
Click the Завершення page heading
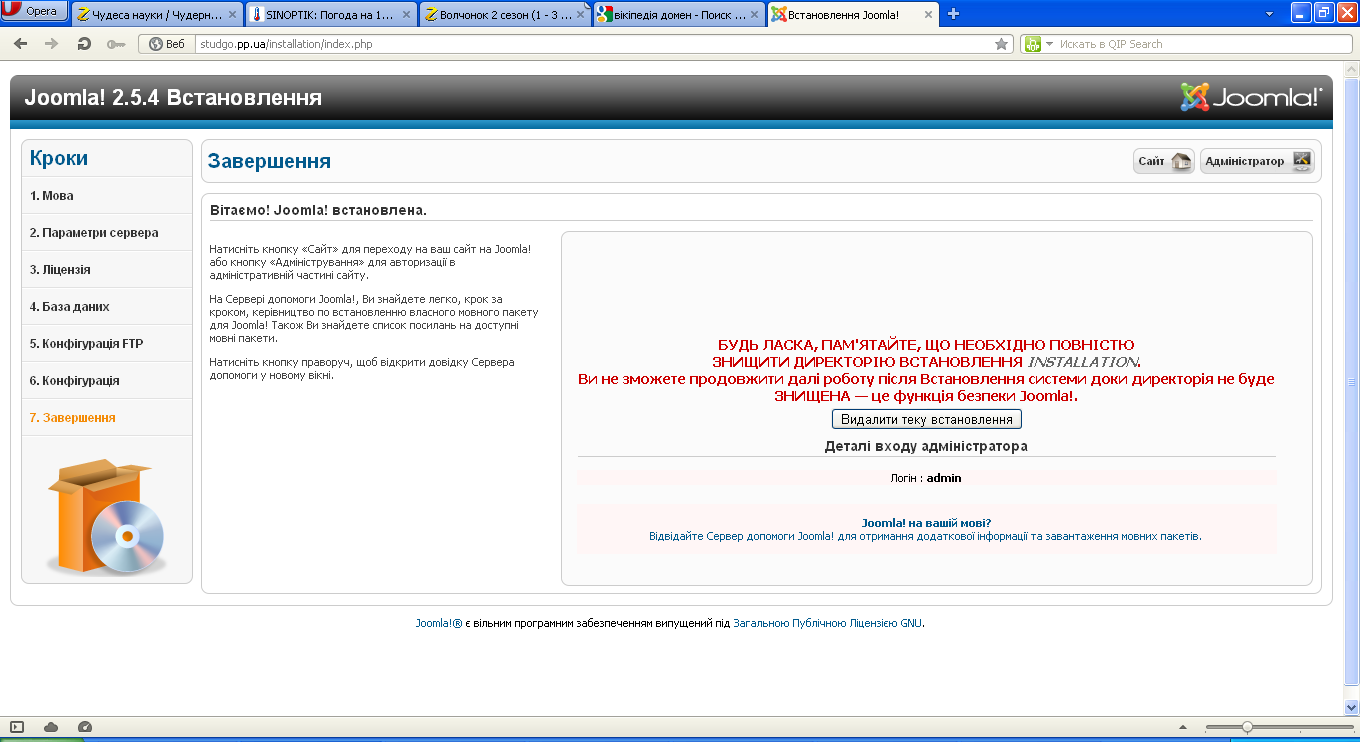pyautogui.click(x=270, y=162)
